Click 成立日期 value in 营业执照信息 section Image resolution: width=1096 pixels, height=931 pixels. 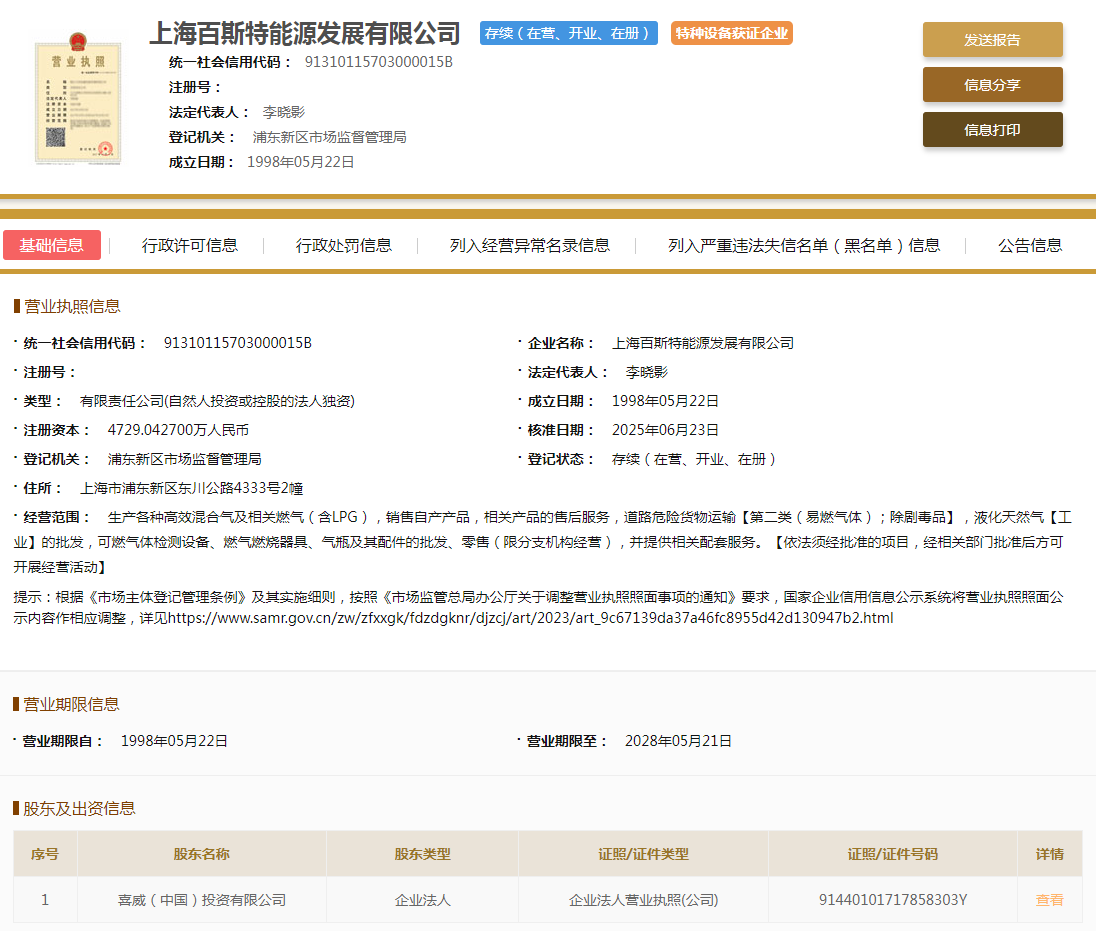click(665, 401)
